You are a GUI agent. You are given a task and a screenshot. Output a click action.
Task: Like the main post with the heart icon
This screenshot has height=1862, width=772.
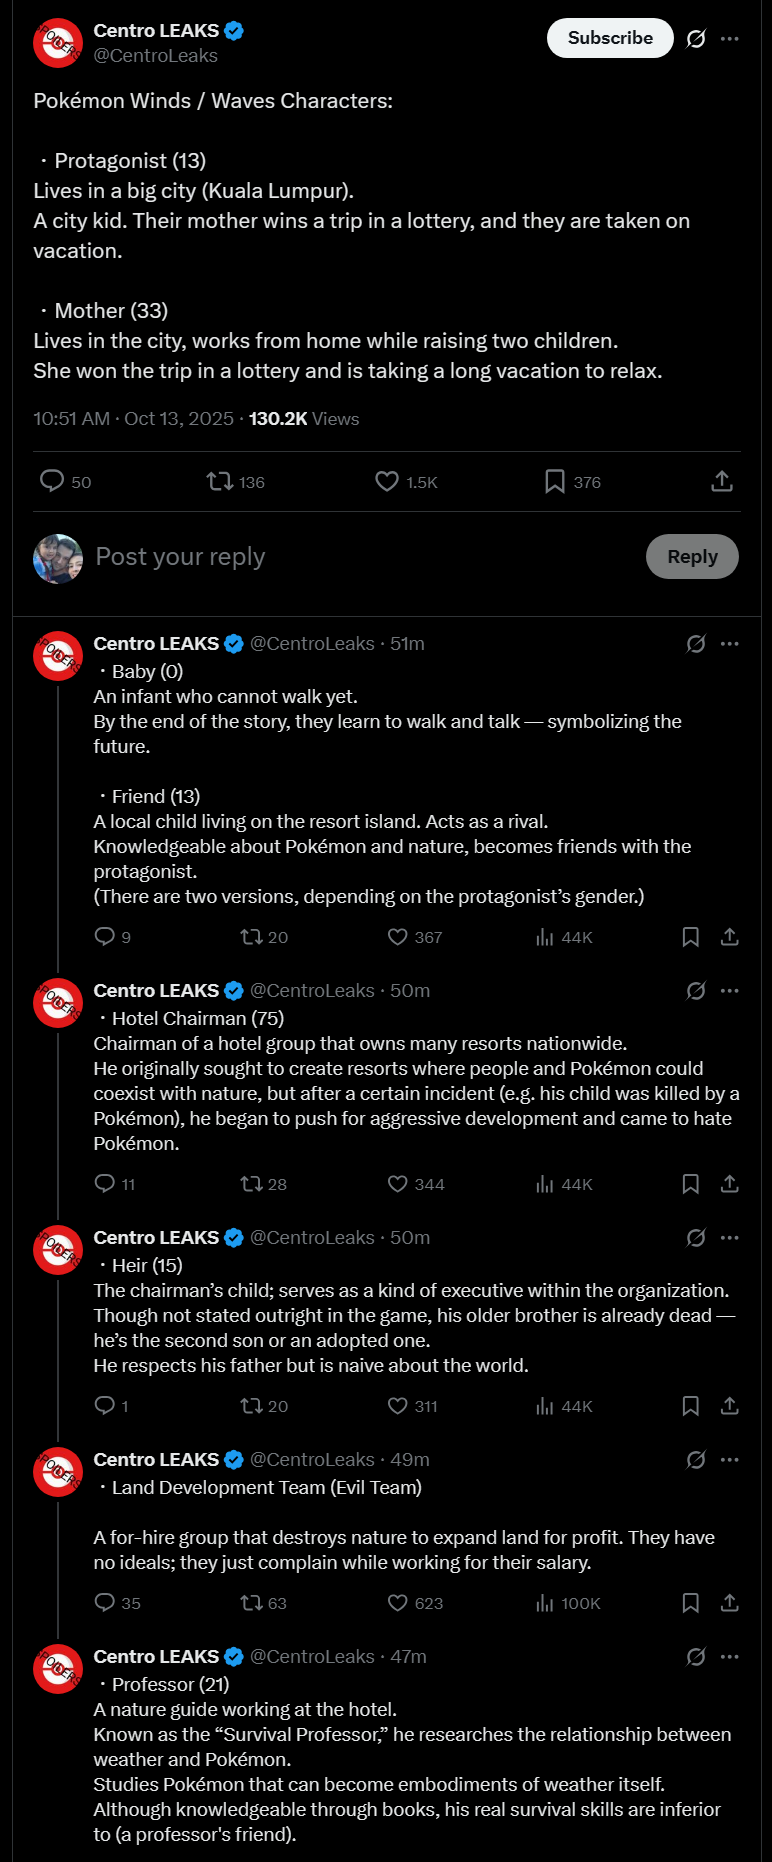[387, 482]
